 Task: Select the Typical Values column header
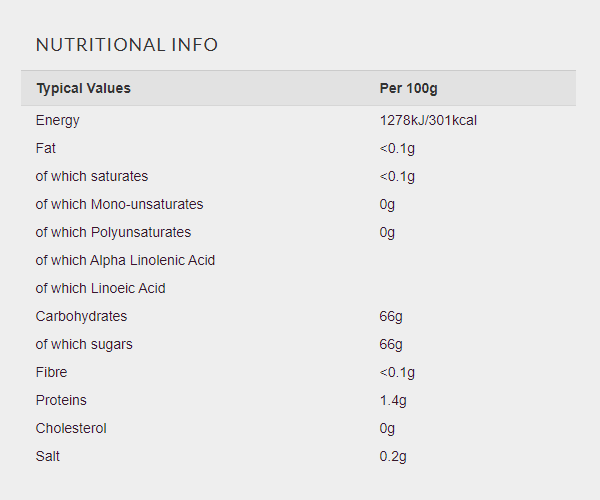click(83, 88)
